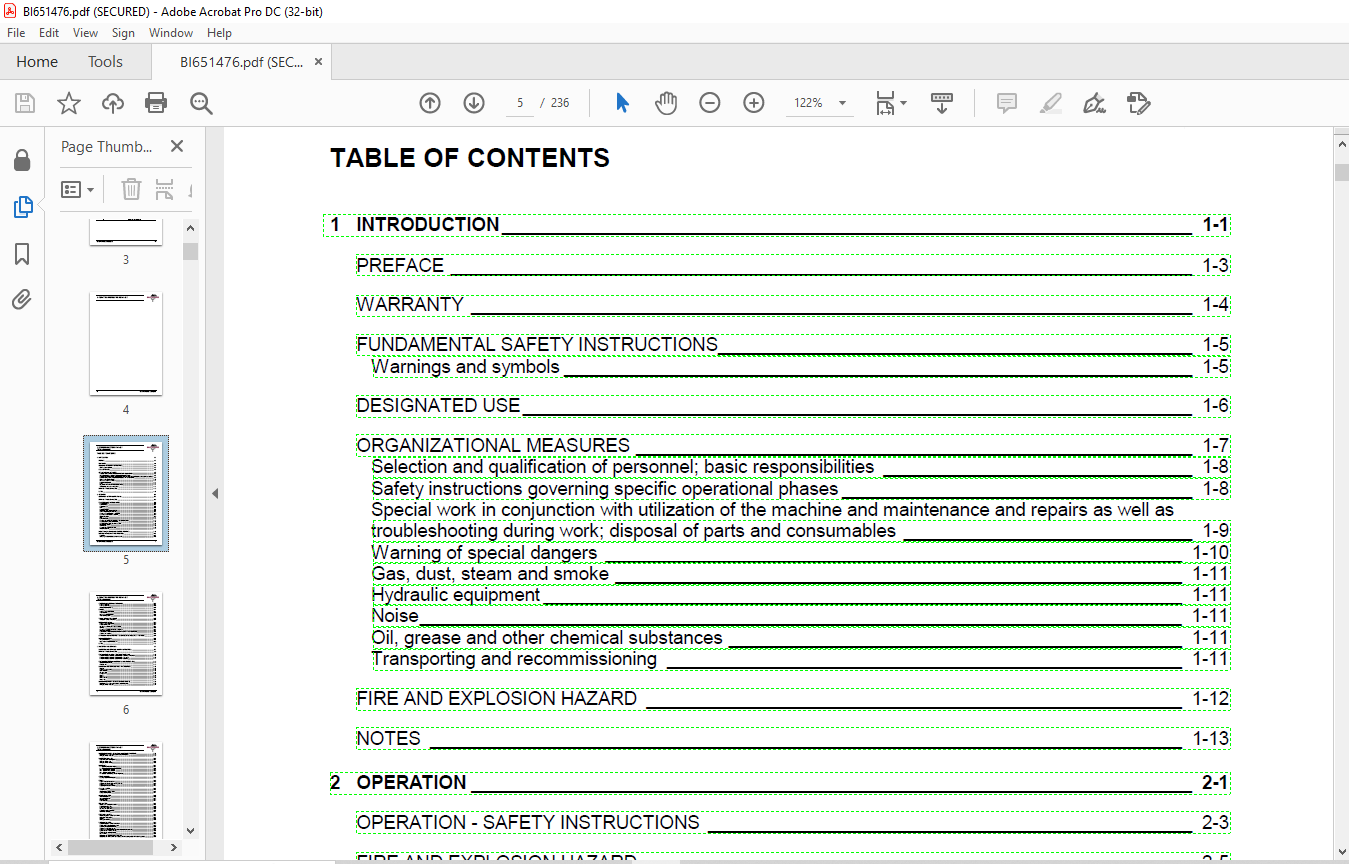
Task: Click the scrolling mode keyboard icon
Action: tap(941, 103)
